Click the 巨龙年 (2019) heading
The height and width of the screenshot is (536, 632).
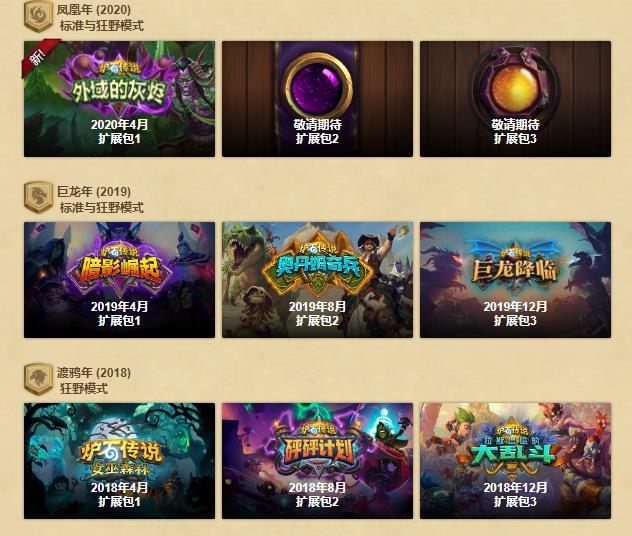click(x=94, y=191)
